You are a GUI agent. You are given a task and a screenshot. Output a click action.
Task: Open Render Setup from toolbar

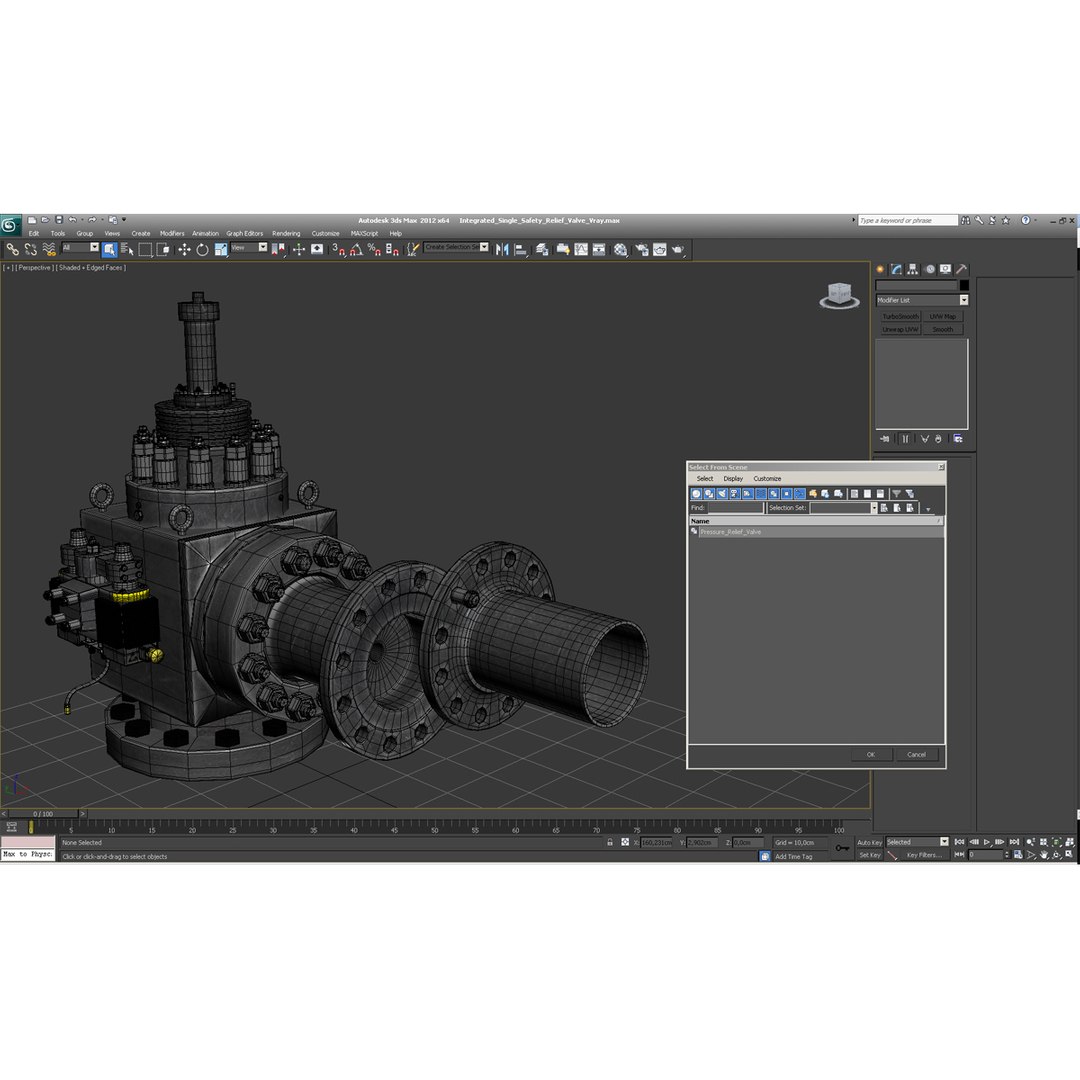[x=641, y=249]
